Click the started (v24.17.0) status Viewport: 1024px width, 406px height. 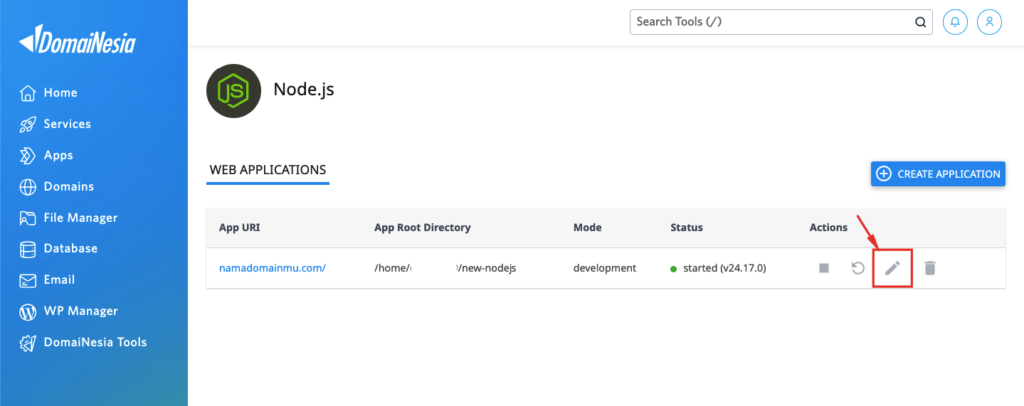pyautogui.click(x=718, y=268)
